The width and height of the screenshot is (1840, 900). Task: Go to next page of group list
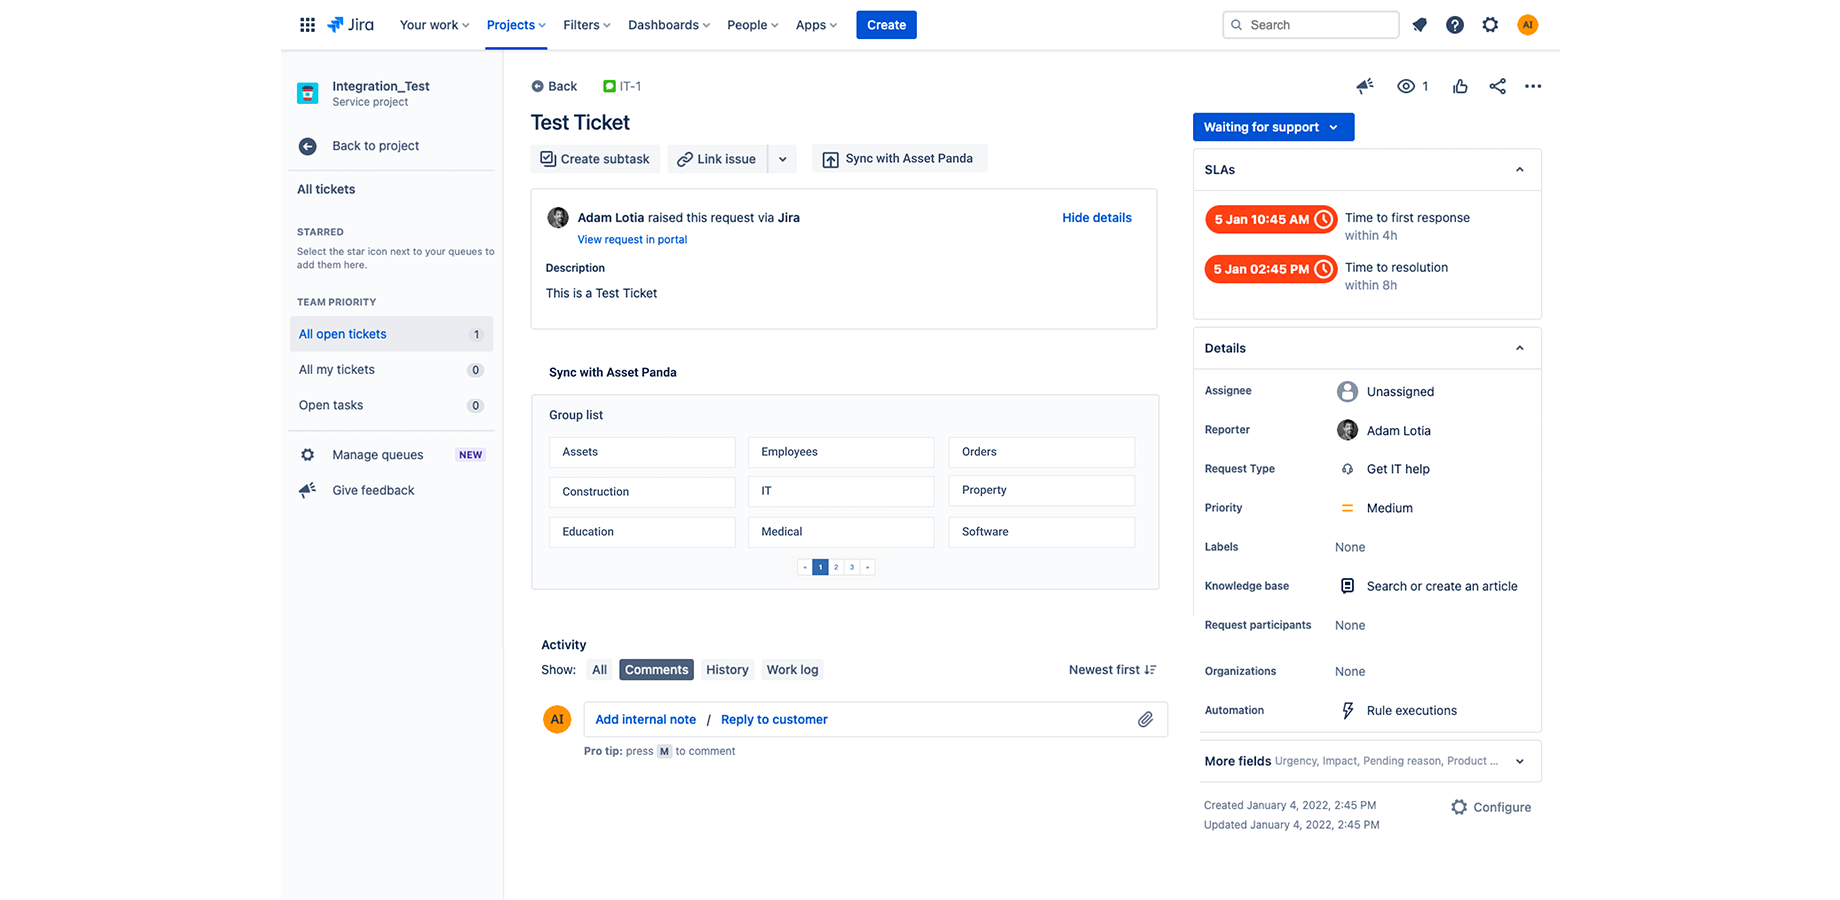point(867,567)
